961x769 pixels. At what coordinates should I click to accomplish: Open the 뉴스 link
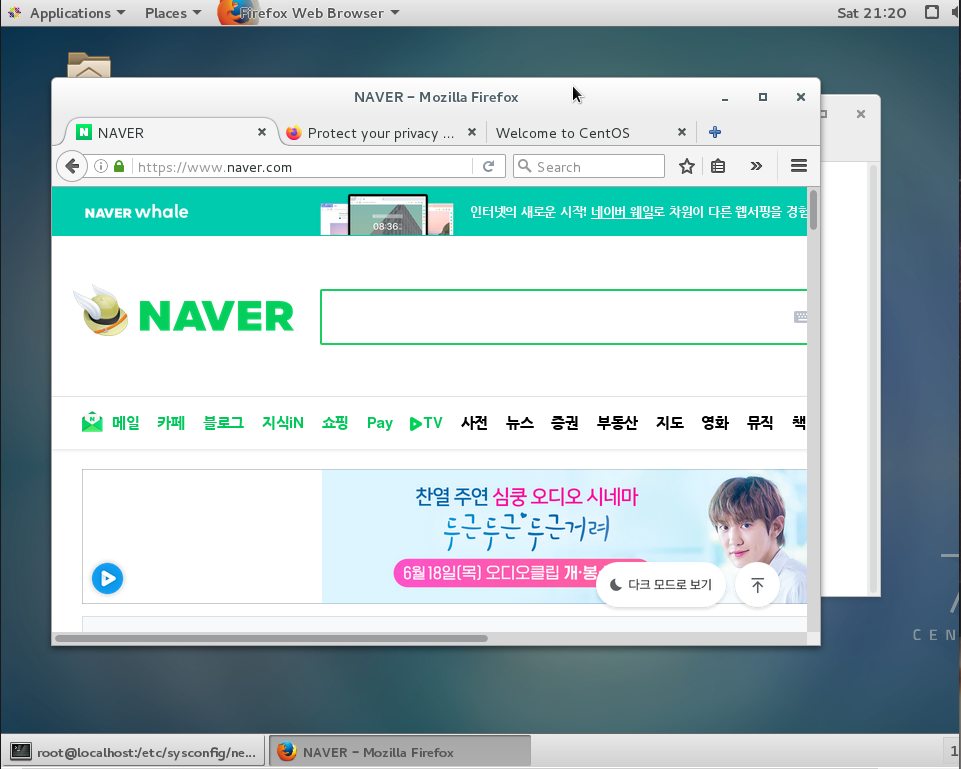tap(519, 423)
